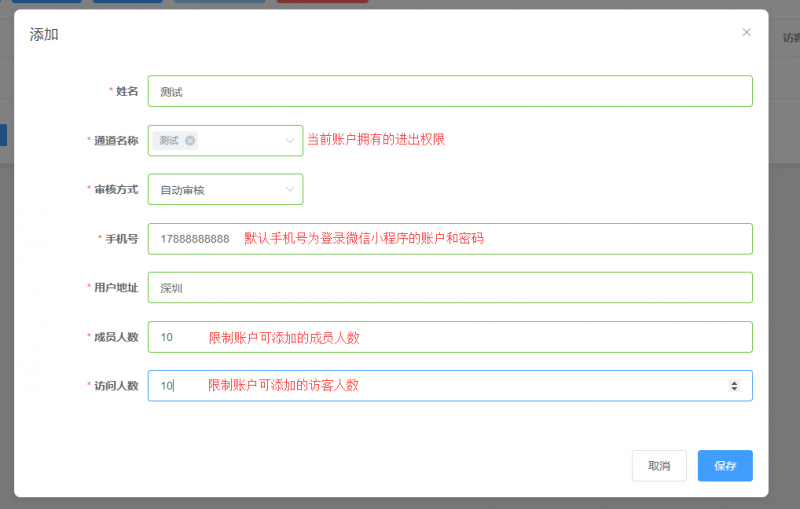This screenshot has width=800, height=509.
Task: Click the 审核方式 field label
Action: point(116,189)
